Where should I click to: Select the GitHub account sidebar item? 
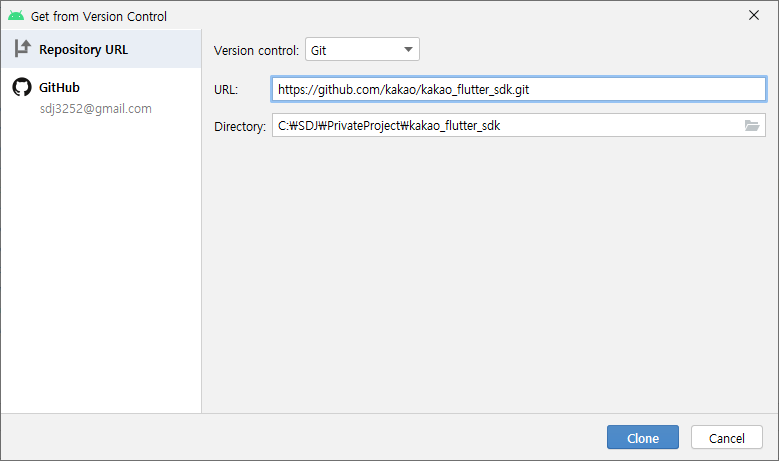pyautogui.click(x=101, y=97)
